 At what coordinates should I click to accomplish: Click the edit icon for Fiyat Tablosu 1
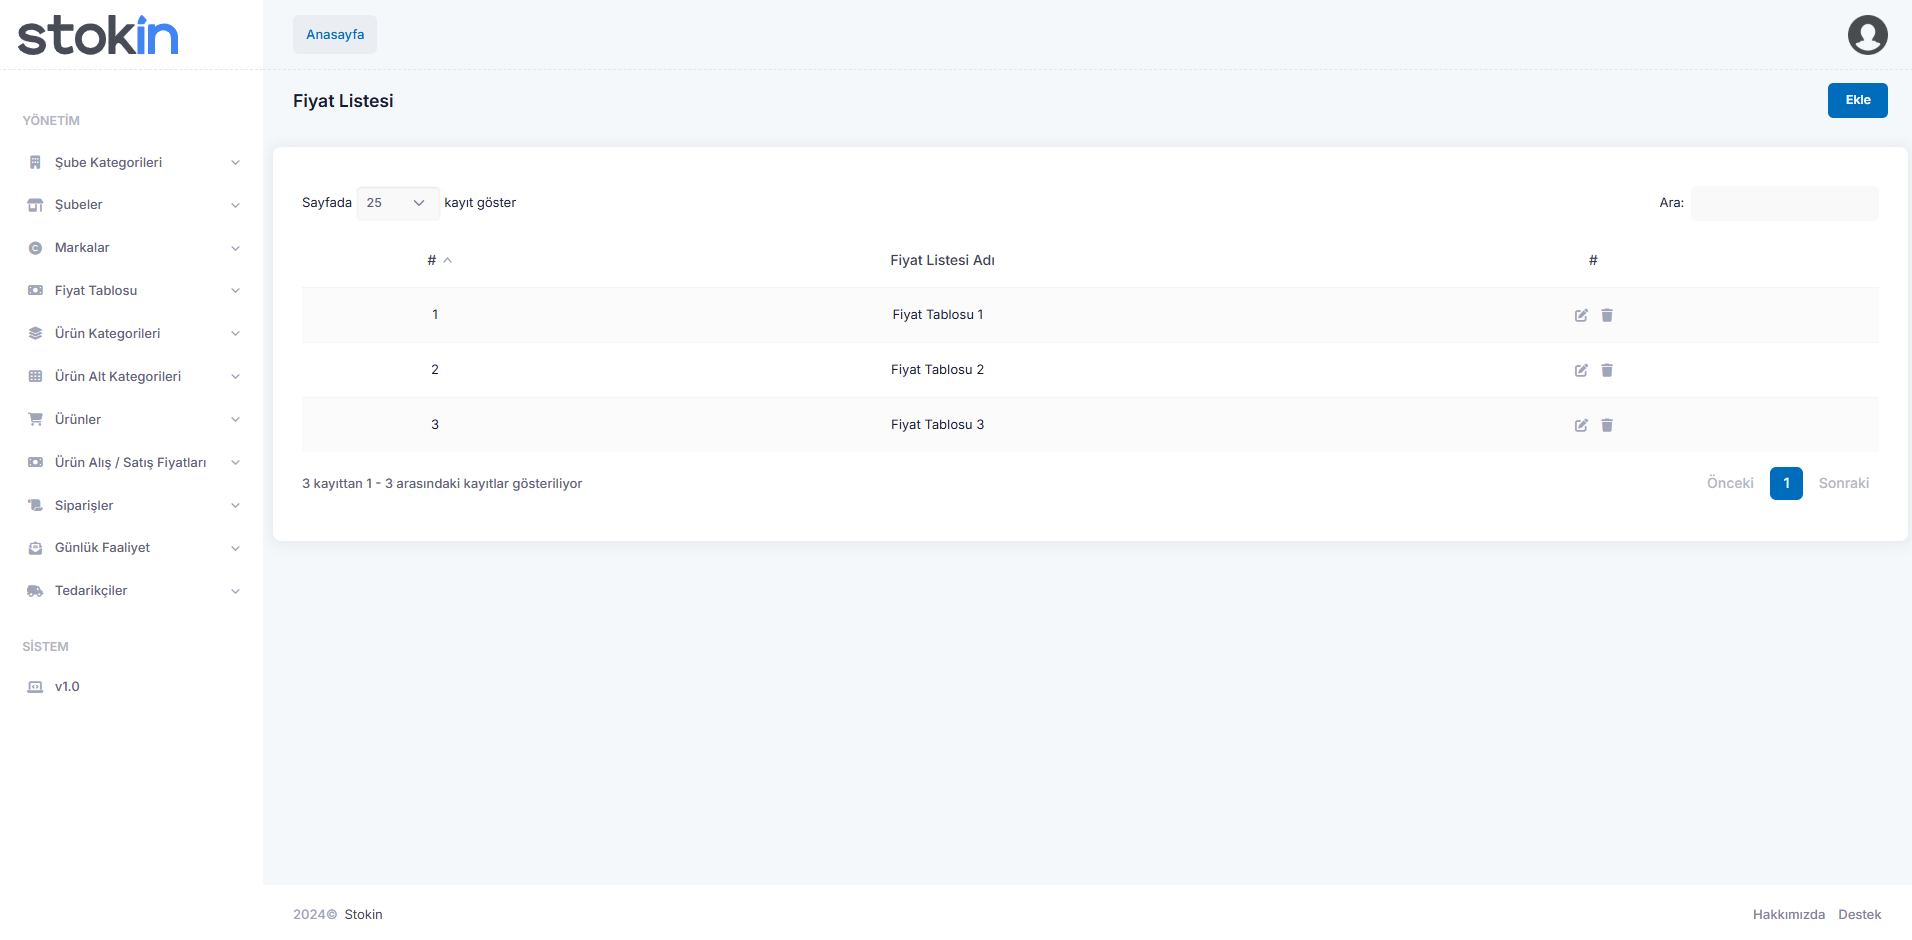point(1581,315)
